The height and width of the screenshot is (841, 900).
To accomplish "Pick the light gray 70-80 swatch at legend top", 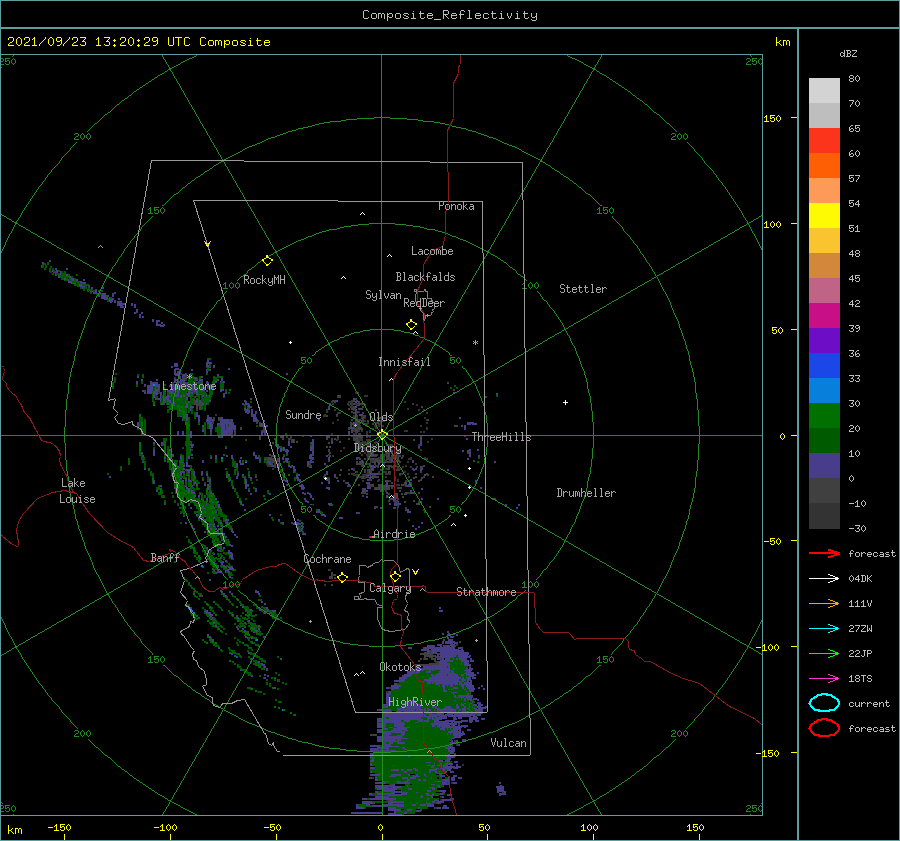I will click(824, 90).
